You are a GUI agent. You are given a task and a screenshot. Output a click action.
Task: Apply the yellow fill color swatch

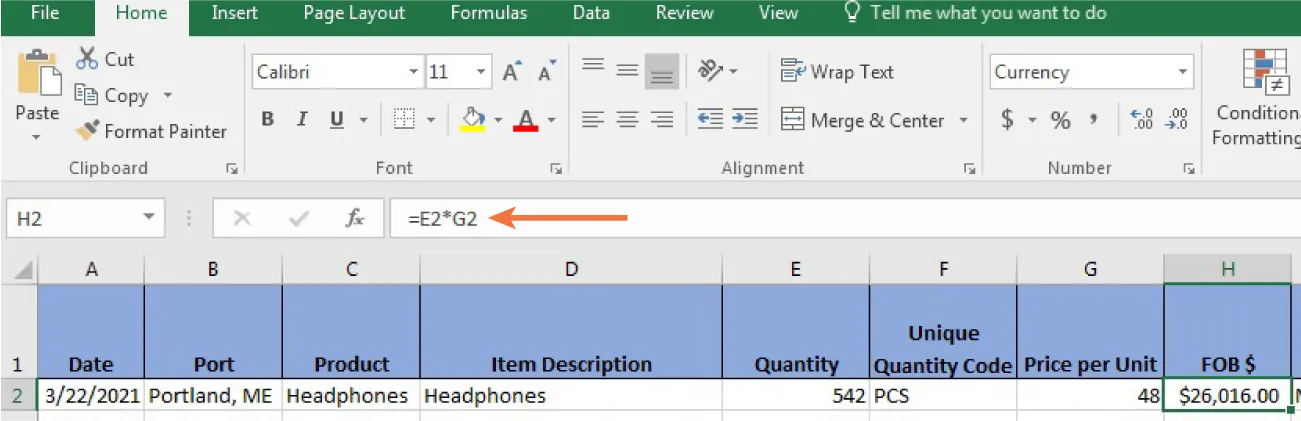(472, 120)
